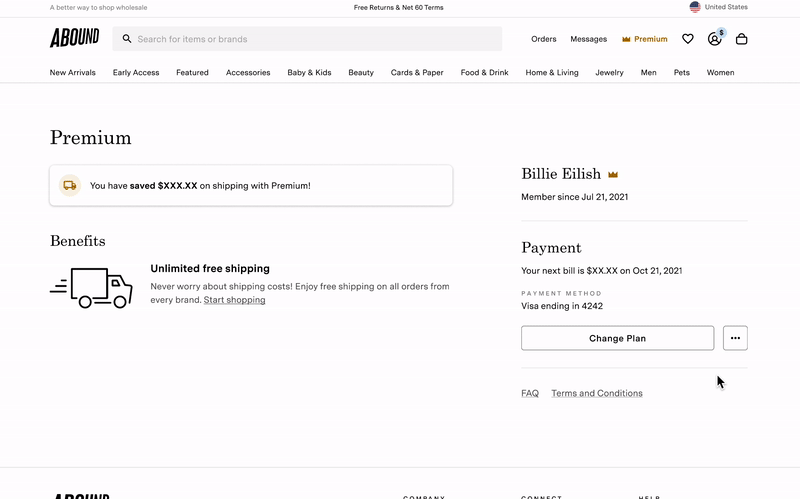Click the Premium page heading
The width and height of the screenshot is (800, 499).
click(90, 138)
